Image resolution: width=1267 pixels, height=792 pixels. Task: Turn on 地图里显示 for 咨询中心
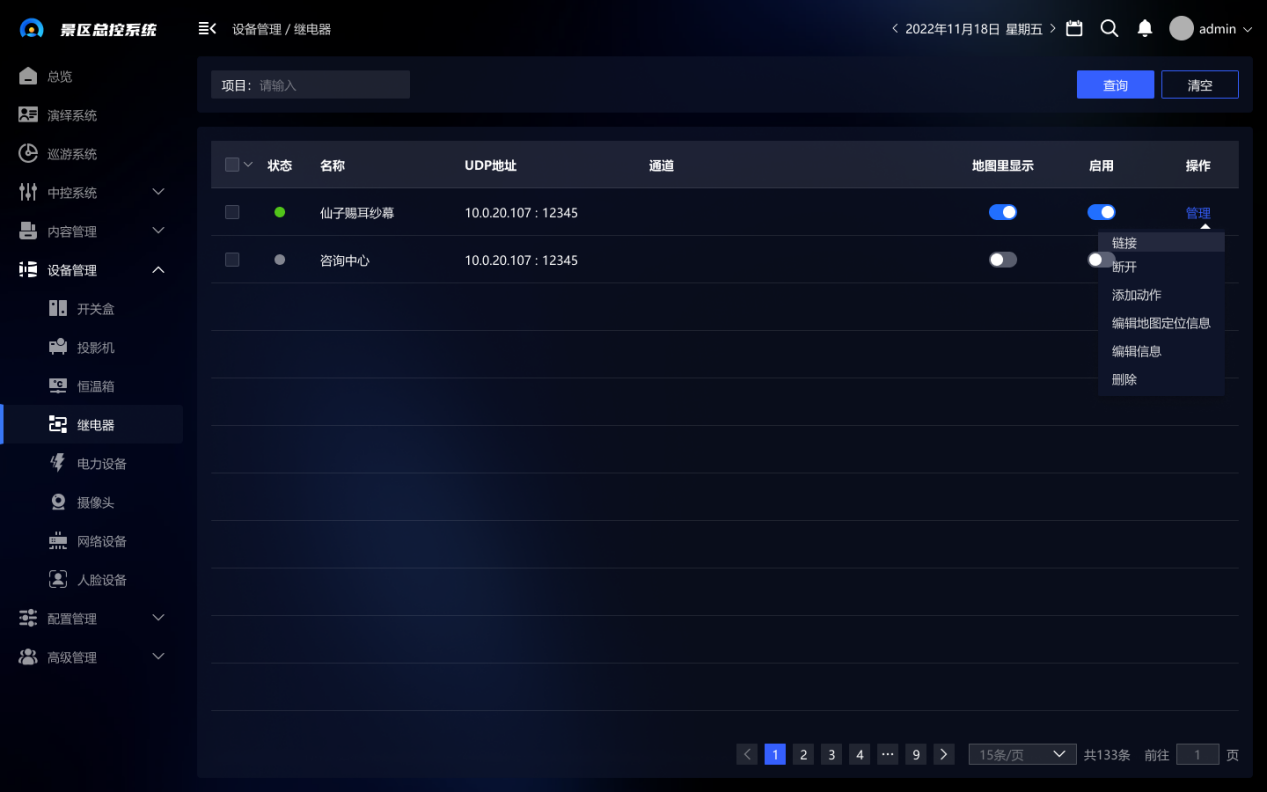(1002, 260)
